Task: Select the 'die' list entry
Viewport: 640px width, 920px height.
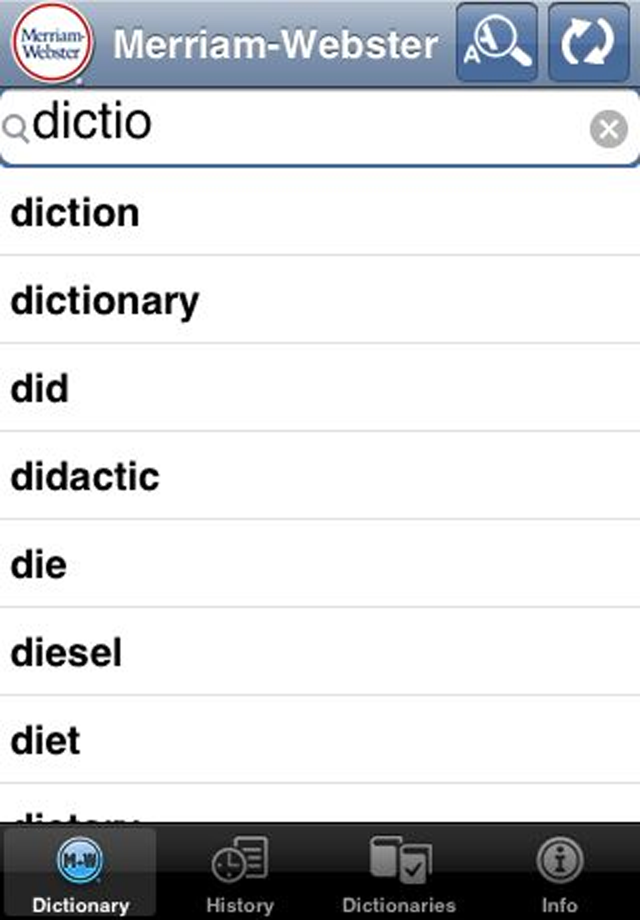Action: tap(38, 565)
